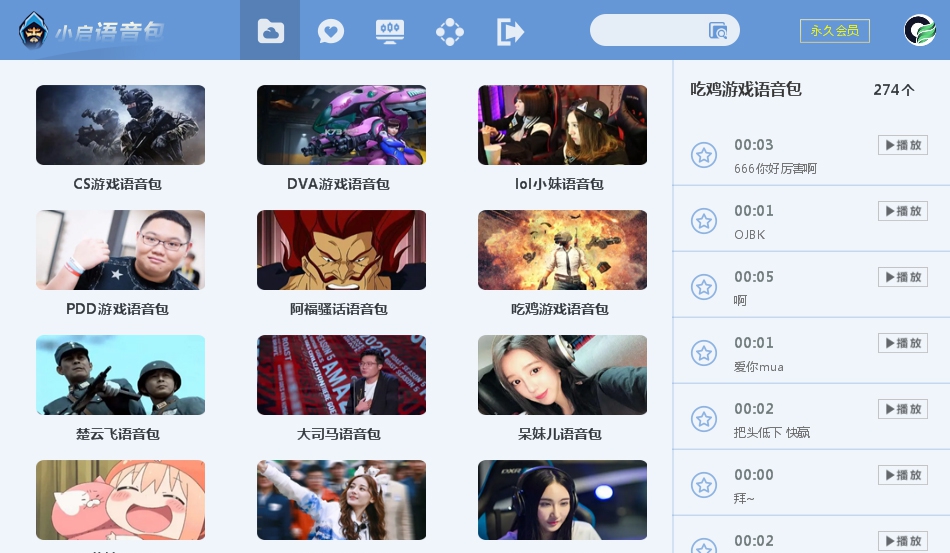Image resolution: width=950 pixels, height=553 pixels.
Task: Click the exit arrow icon in header
Action: tap(510, 31)
